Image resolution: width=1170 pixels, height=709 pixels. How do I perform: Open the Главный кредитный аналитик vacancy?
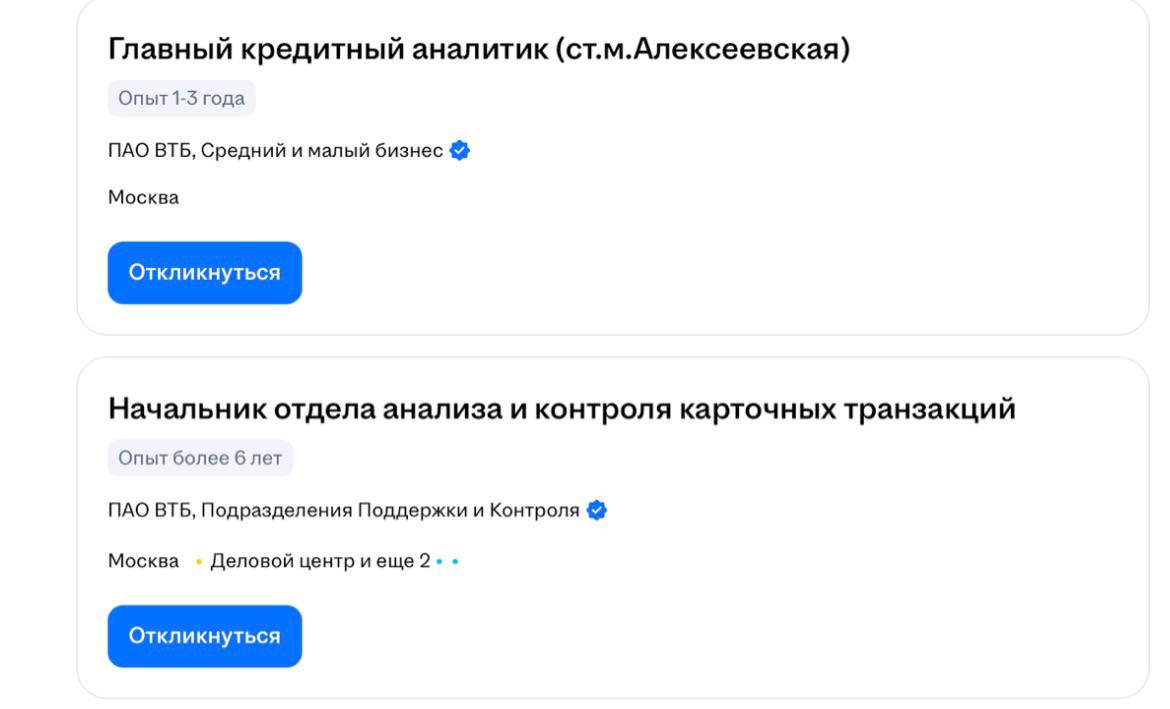click(x=478, y=49)
